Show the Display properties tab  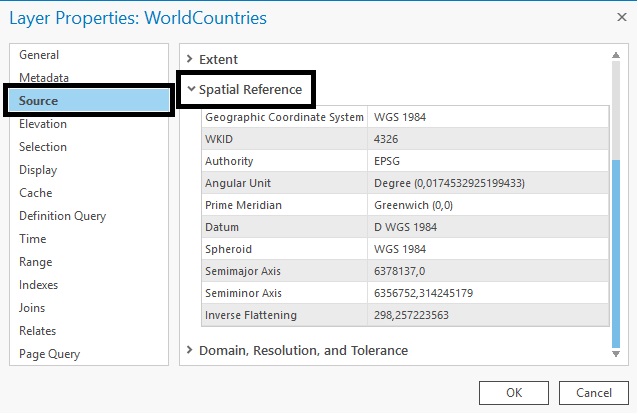tap(38, 170)
